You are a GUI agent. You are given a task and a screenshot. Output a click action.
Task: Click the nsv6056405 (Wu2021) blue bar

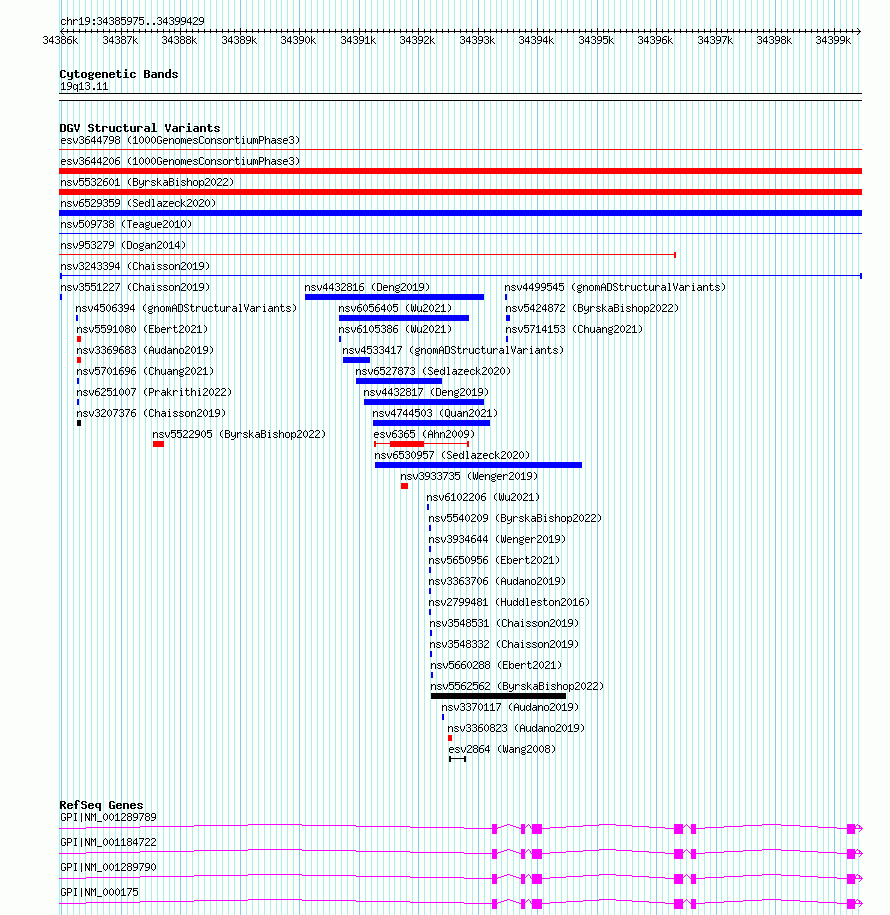(404, 318)
